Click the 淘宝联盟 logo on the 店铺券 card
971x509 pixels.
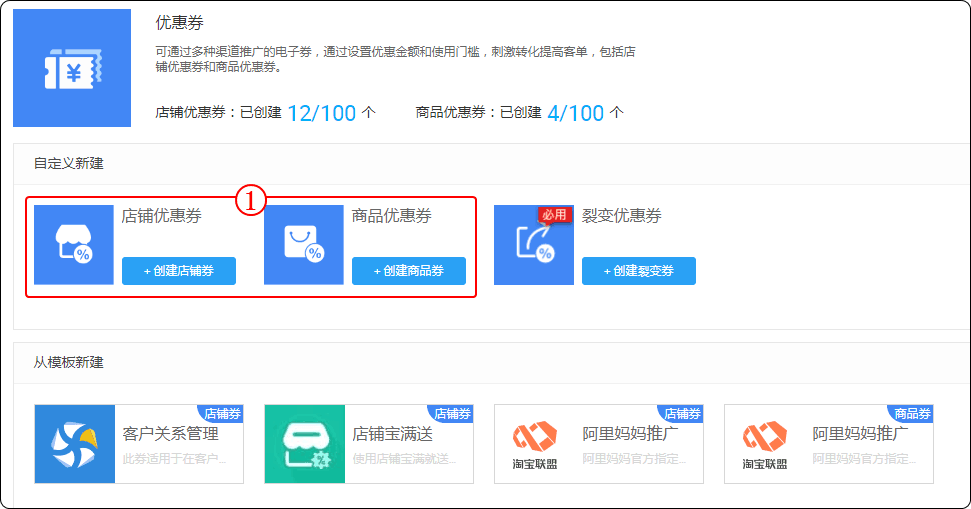click(x=534, y=444)
